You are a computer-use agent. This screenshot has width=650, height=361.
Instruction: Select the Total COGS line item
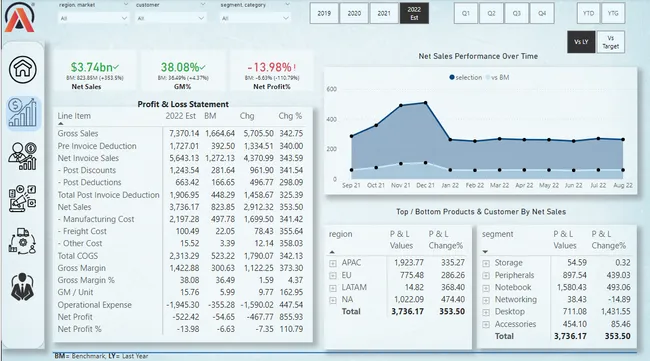78,256
